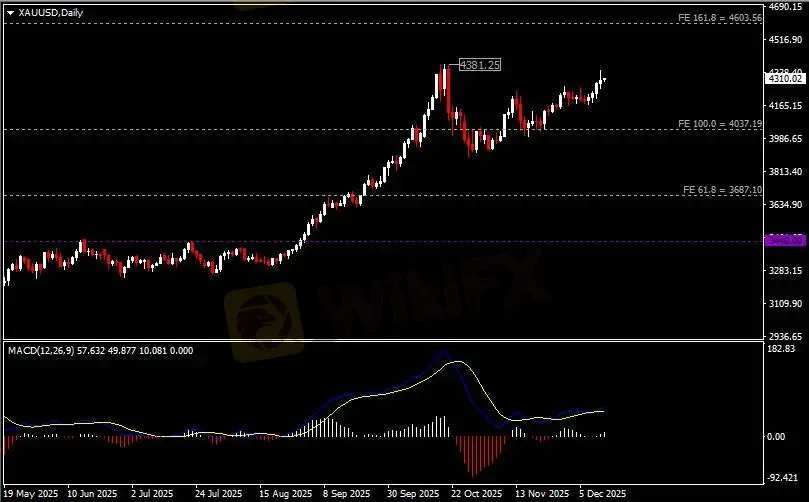The height and width of the screenshot is (502, 809).
Task: Select the 8 Sep 2025 date marker
Action: point(347,494)
